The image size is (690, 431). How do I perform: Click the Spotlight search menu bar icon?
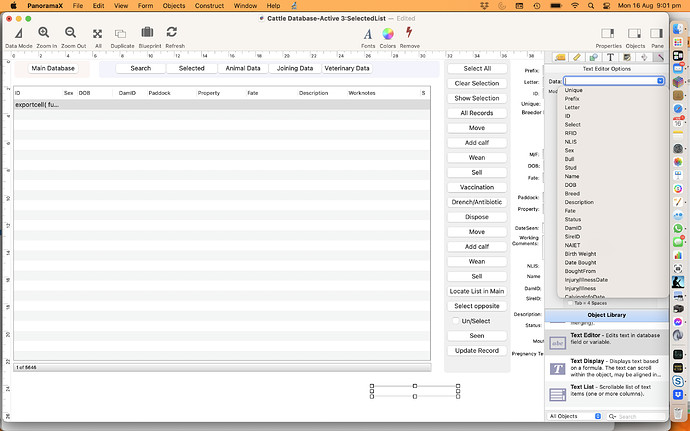tap(591, 6)
